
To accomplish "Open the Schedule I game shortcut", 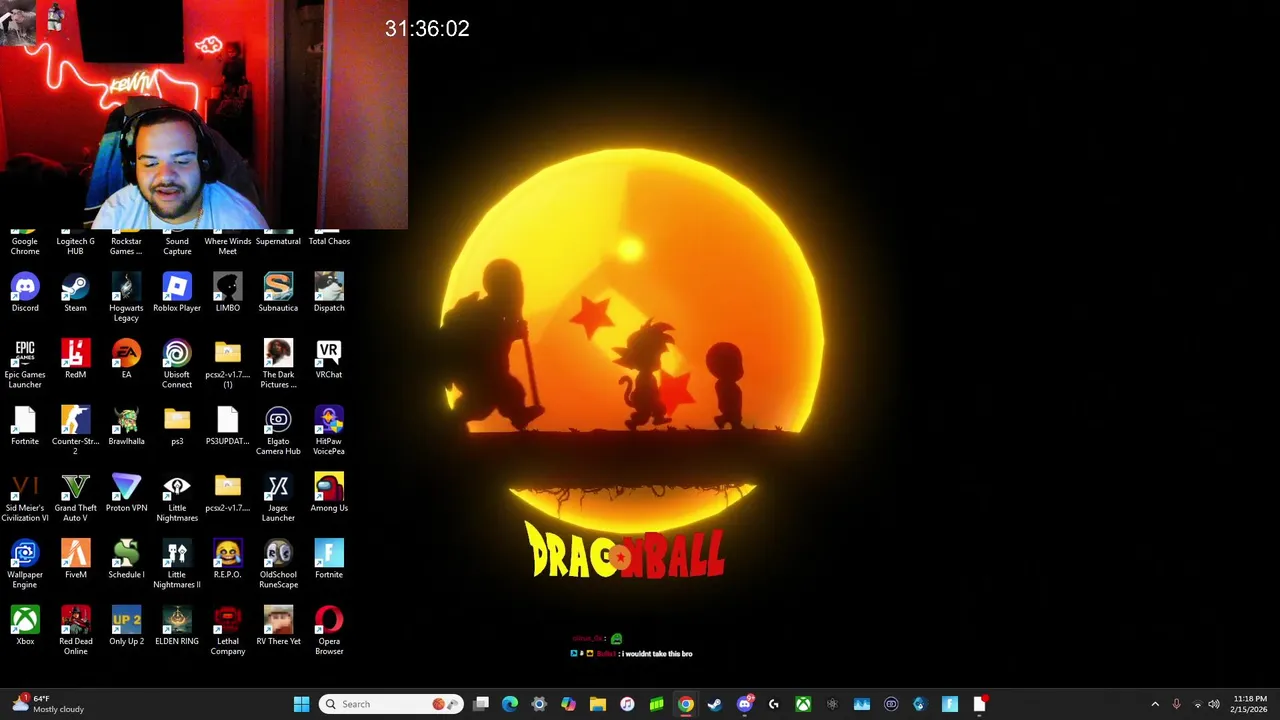I will click(x=126, y=559).
